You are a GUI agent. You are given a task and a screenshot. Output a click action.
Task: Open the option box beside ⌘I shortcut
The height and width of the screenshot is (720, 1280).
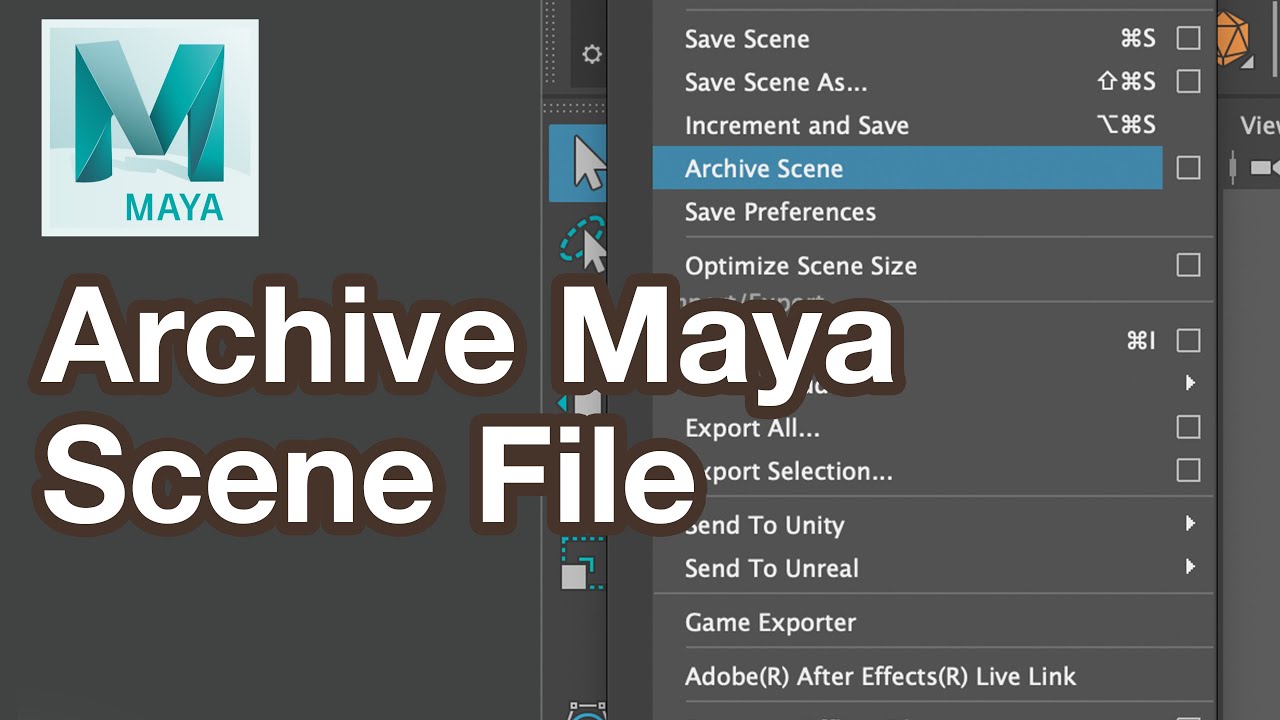[x=1188, y=341]
